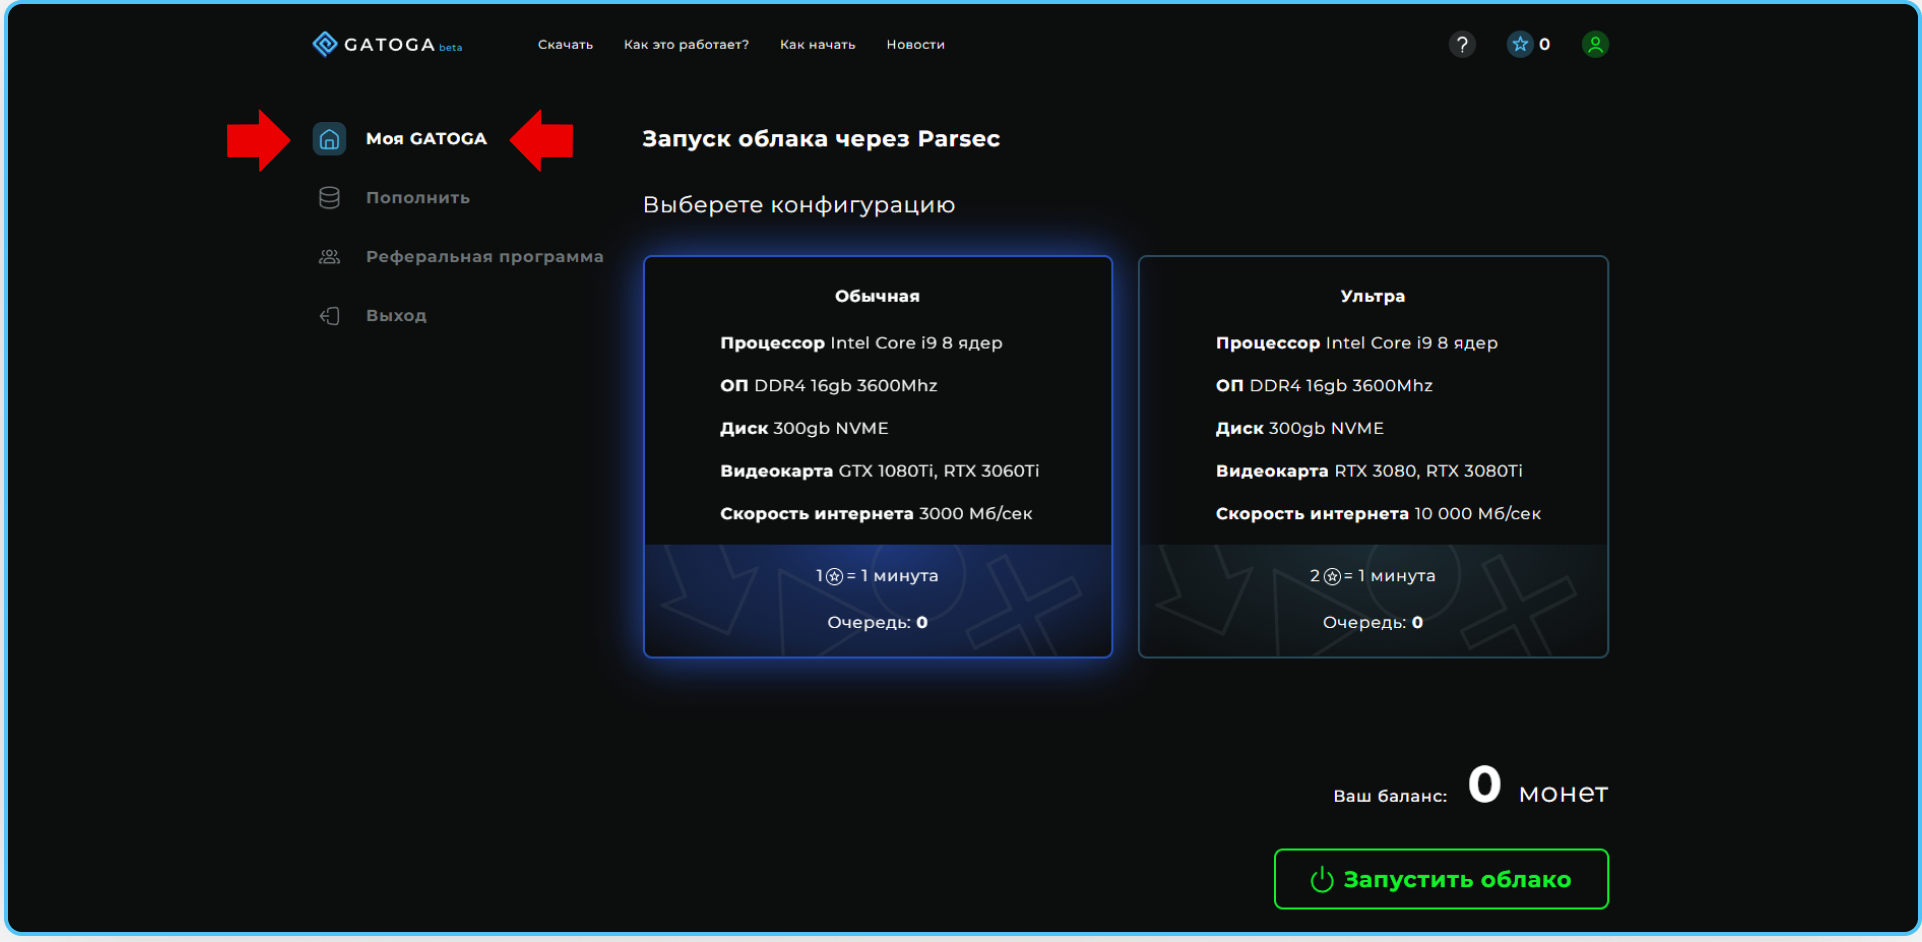Click ОП DDR4 16gb 3600Mhz in Ультра card
Screen dimensions: 1922x942
point(1324,386)
